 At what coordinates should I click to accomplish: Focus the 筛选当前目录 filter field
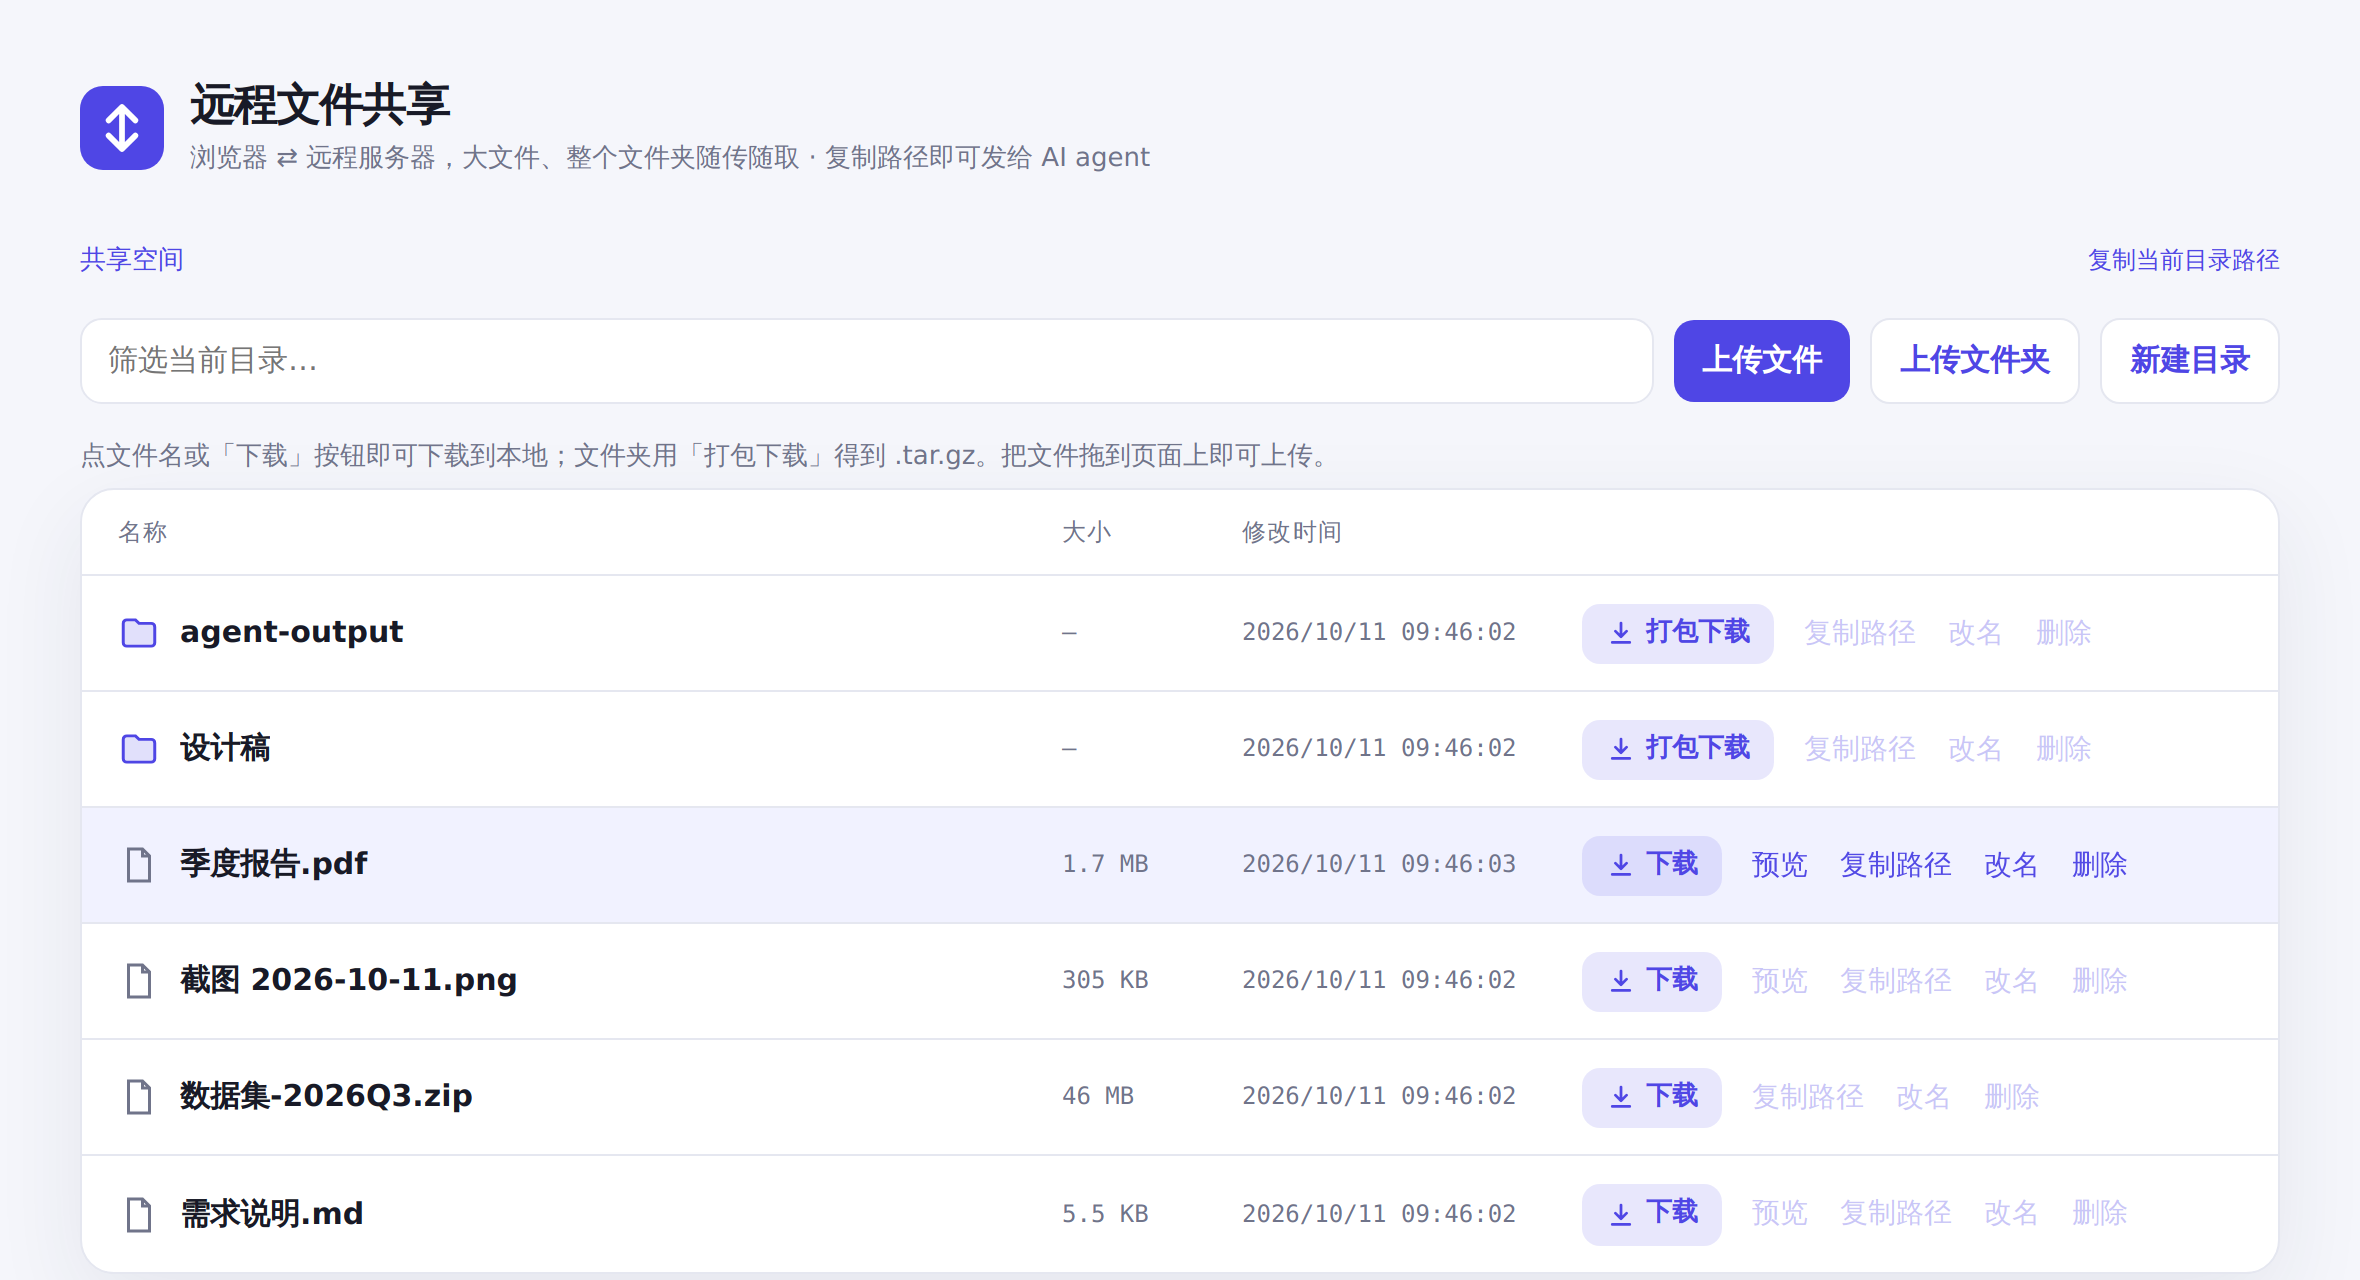coord(866,361)
